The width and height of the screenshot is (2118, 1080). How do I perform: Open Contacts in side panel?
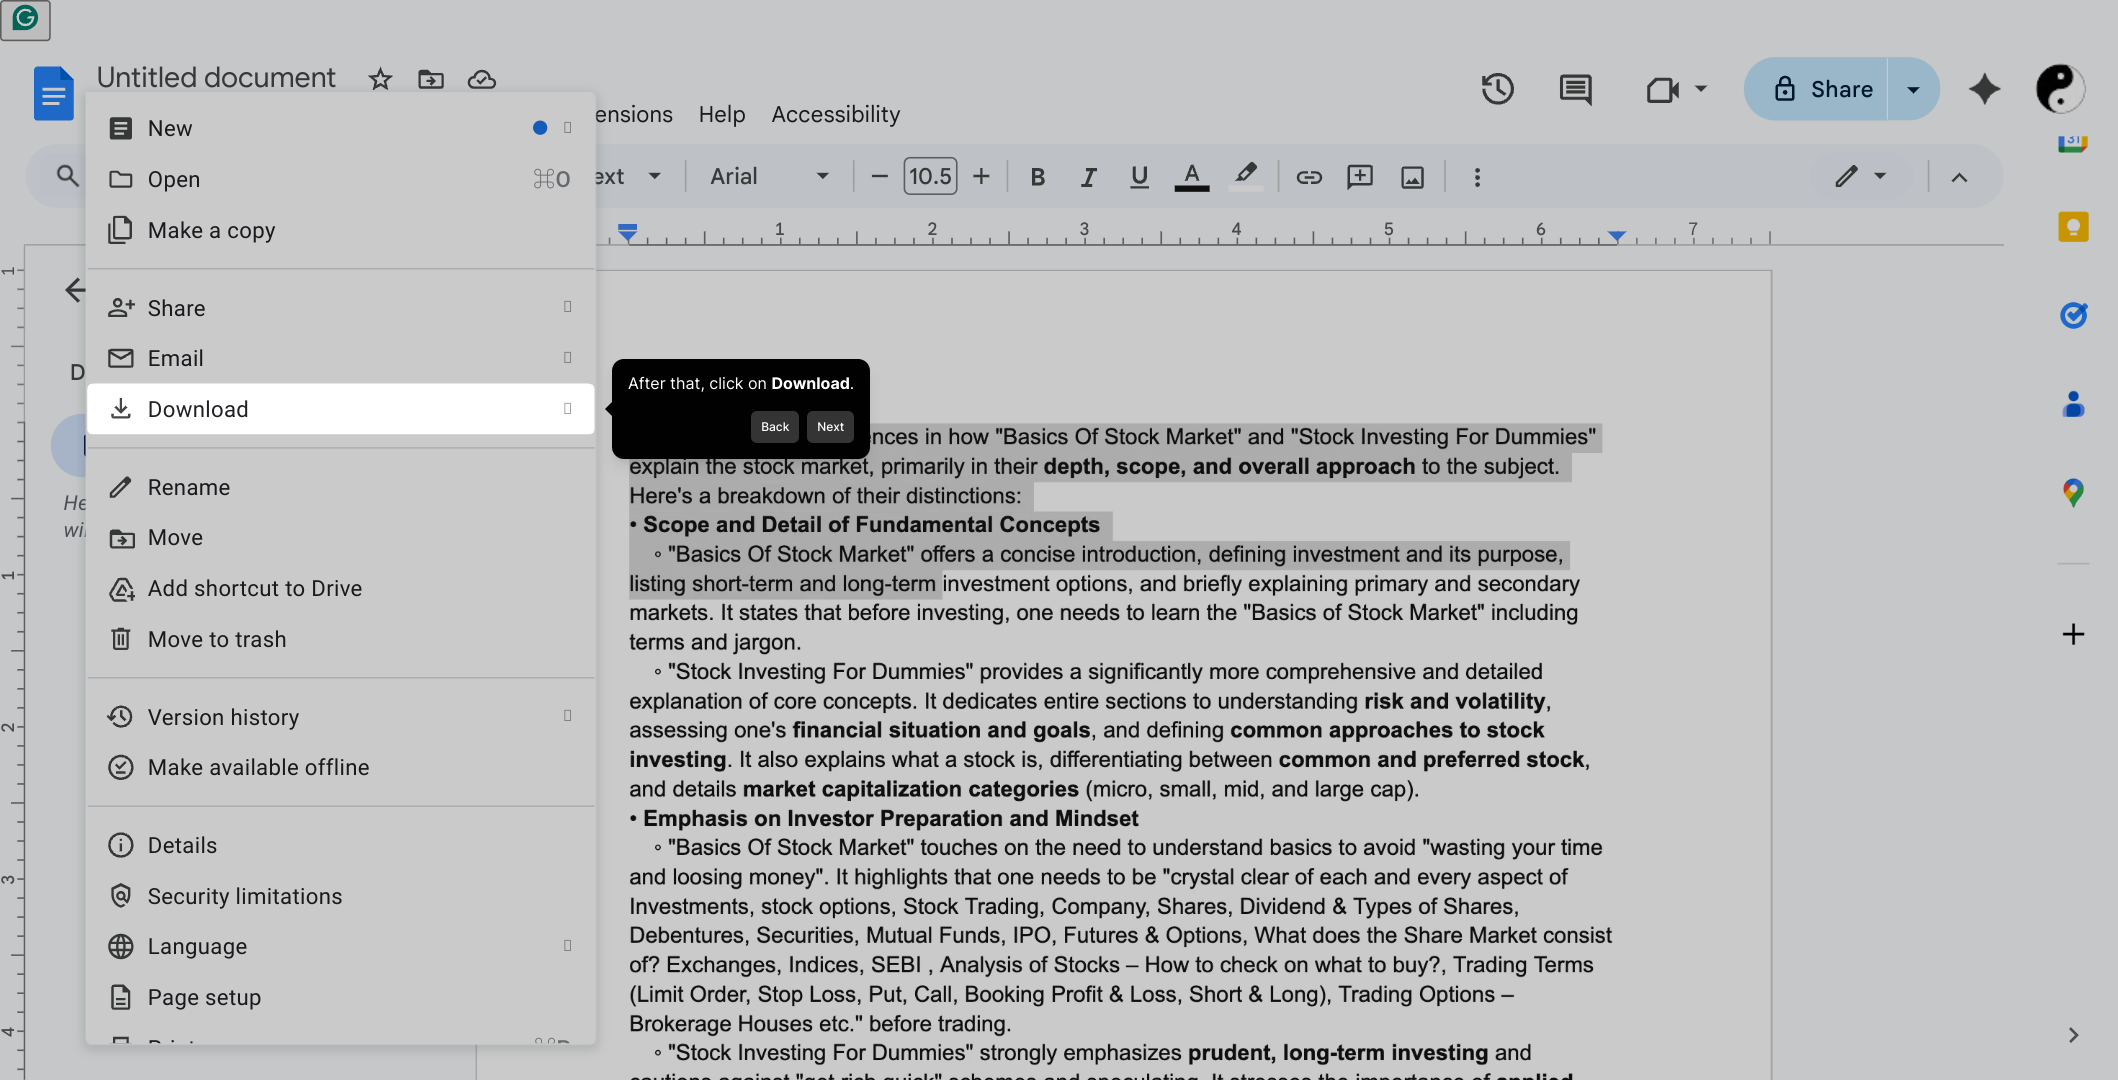[2073, 404]
